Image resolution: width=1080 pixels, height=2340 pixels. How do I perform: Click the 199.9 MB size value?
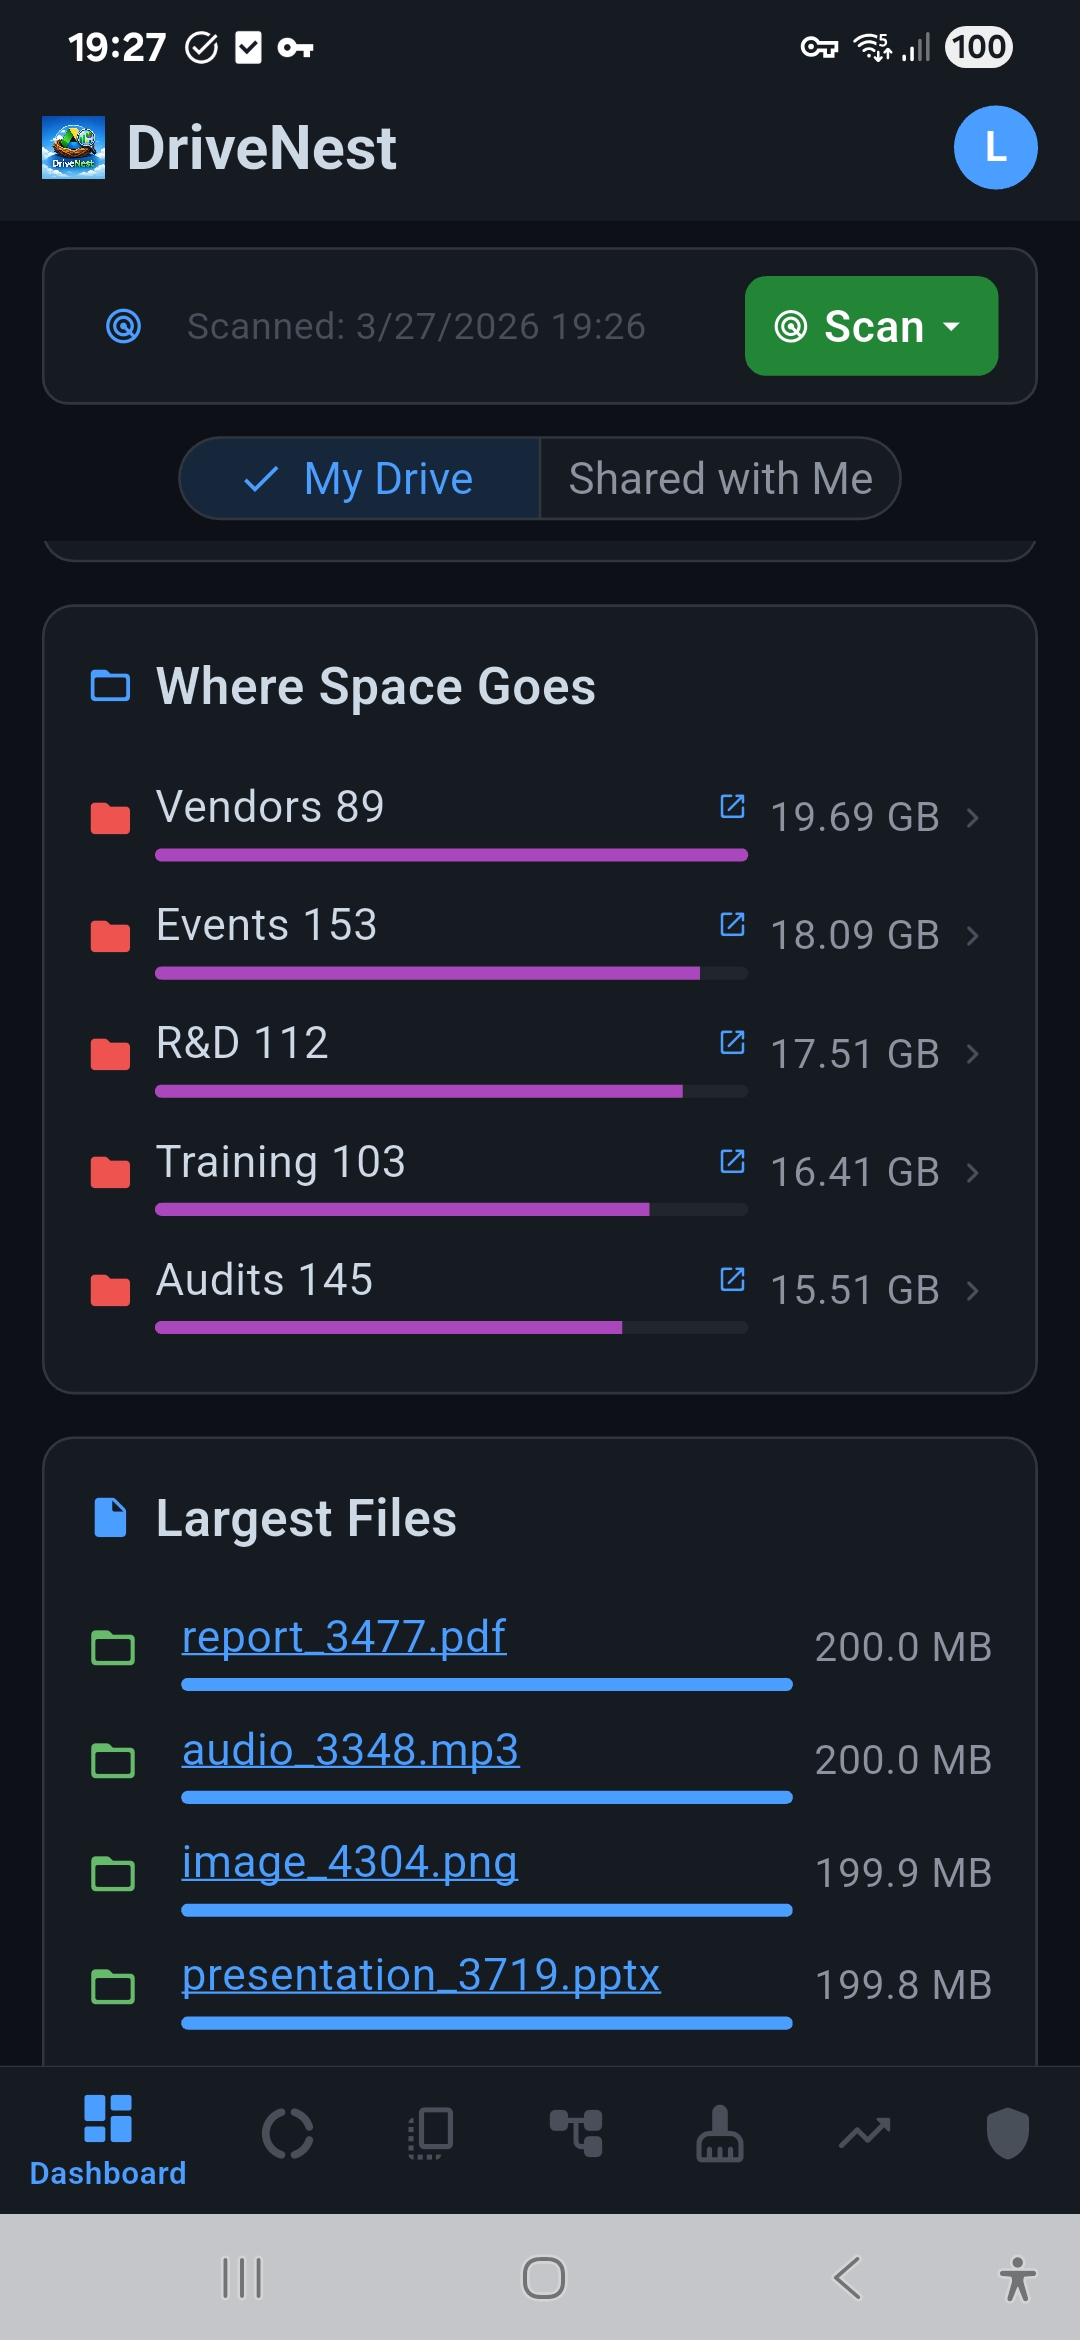pyautogui.click(x=903, y=1873)
